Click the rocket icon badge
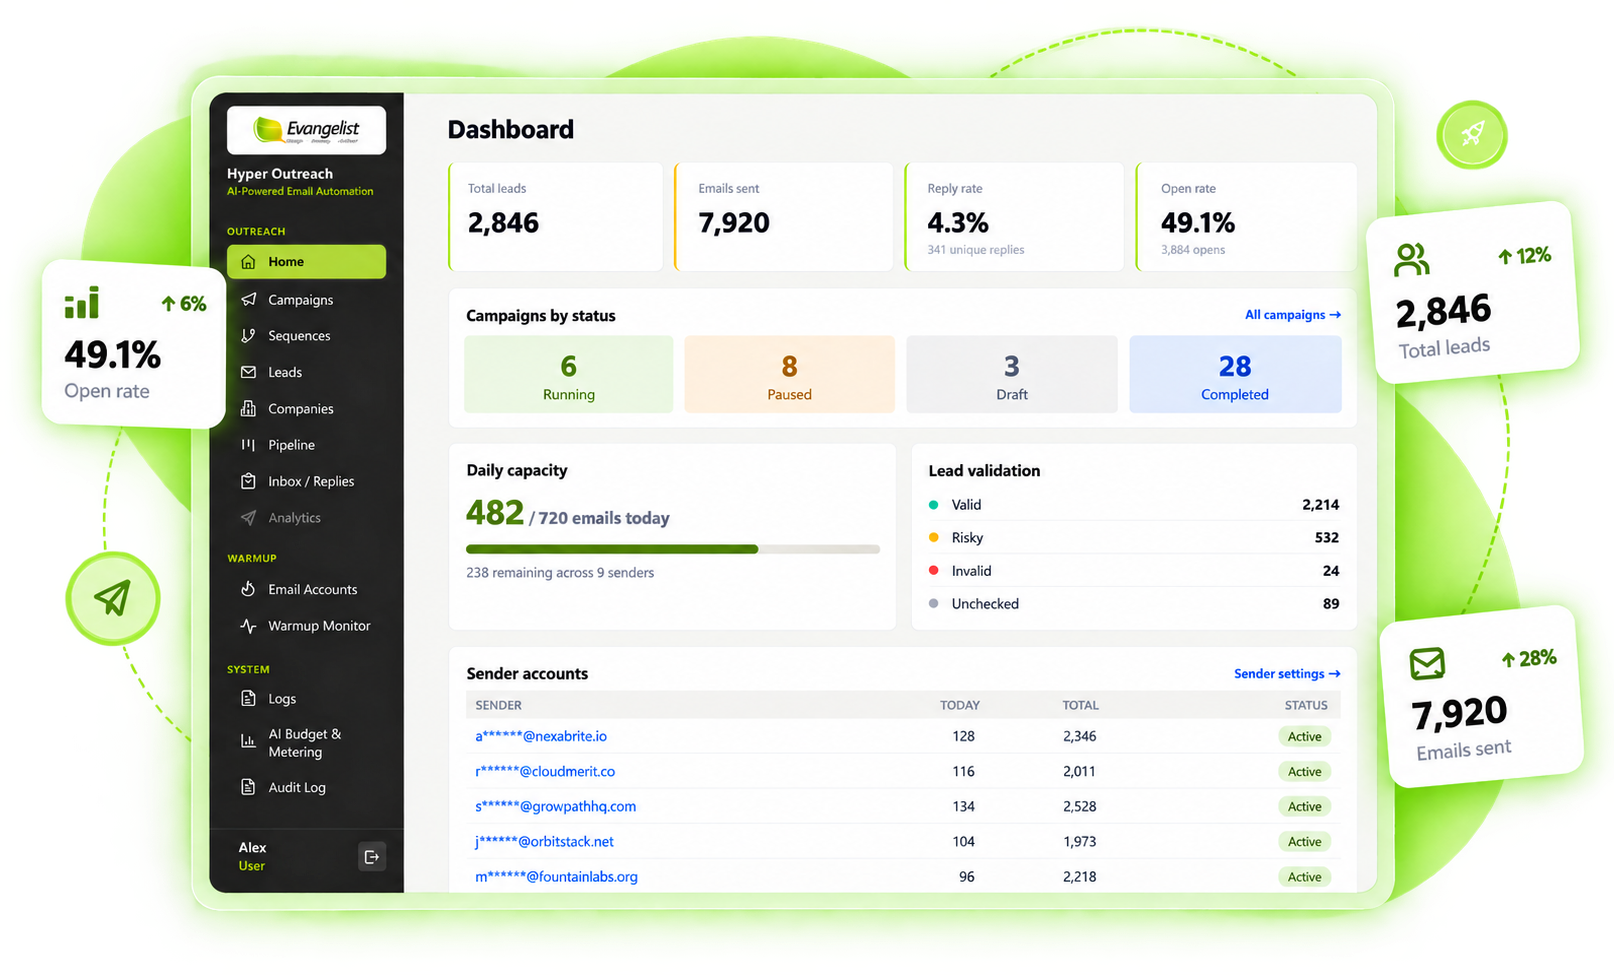 [1471, 134]
